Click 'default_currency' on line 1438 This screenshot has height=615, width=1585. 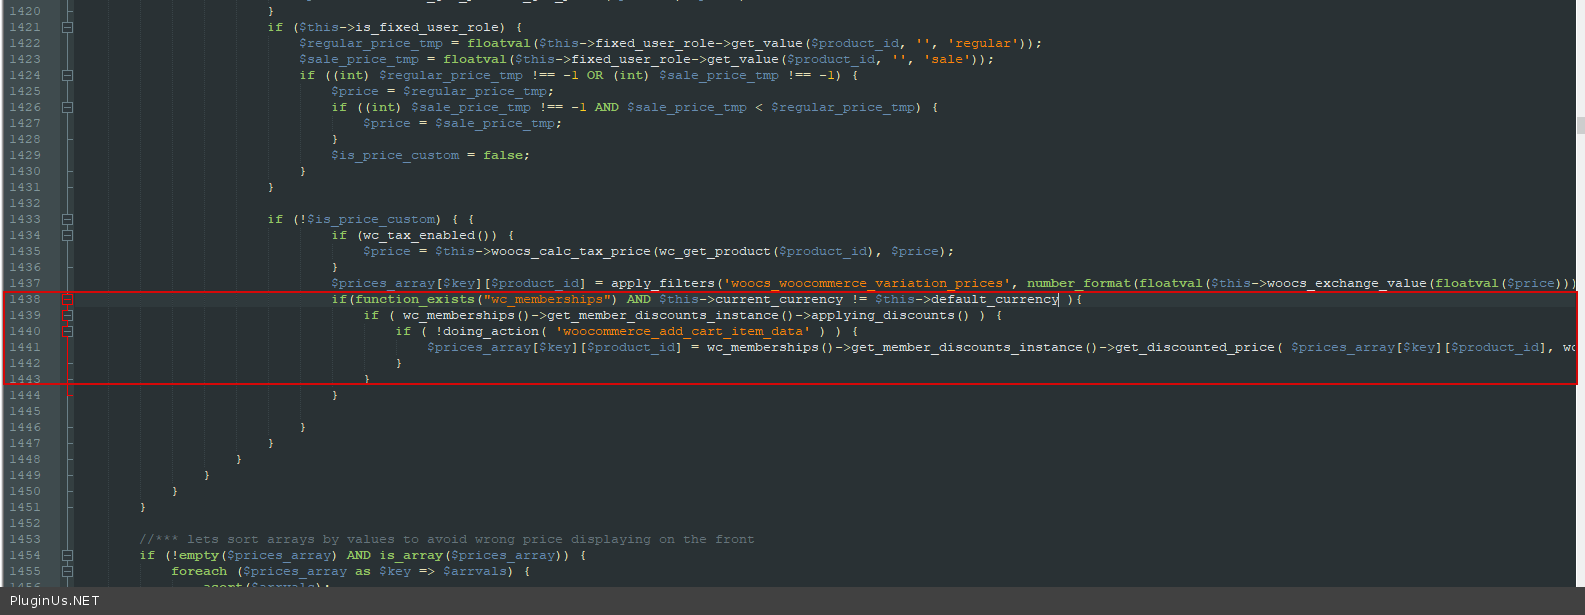995,299
